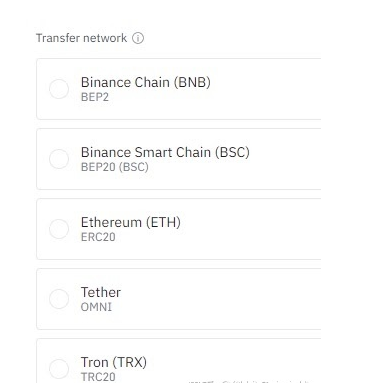Select the Binance Chain (BNB) radio button
This screenshot has height=383, width=377.
tap(59, 89)
